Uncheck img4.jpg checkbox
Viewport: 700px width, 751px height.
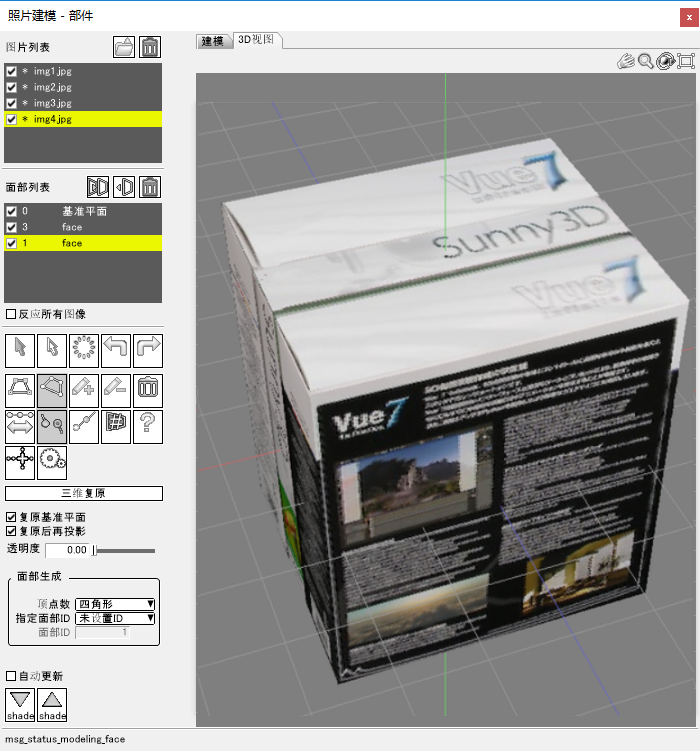pyautogui.click(x=11, y=119)
